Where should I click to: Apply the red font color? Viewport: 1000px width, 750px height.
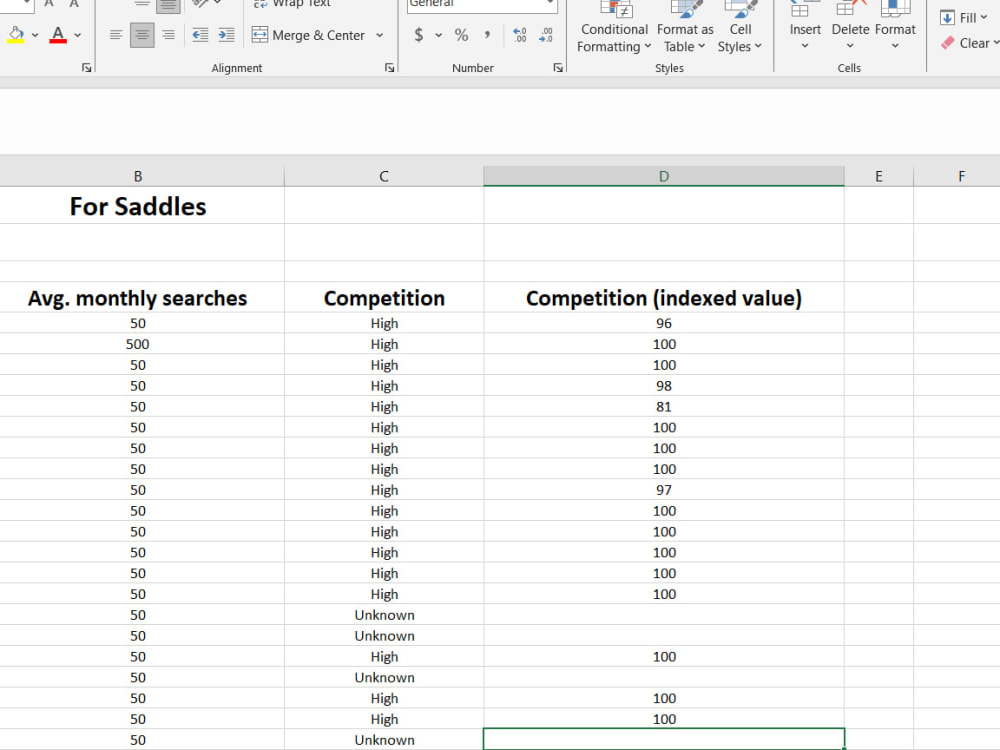point(58,35)
